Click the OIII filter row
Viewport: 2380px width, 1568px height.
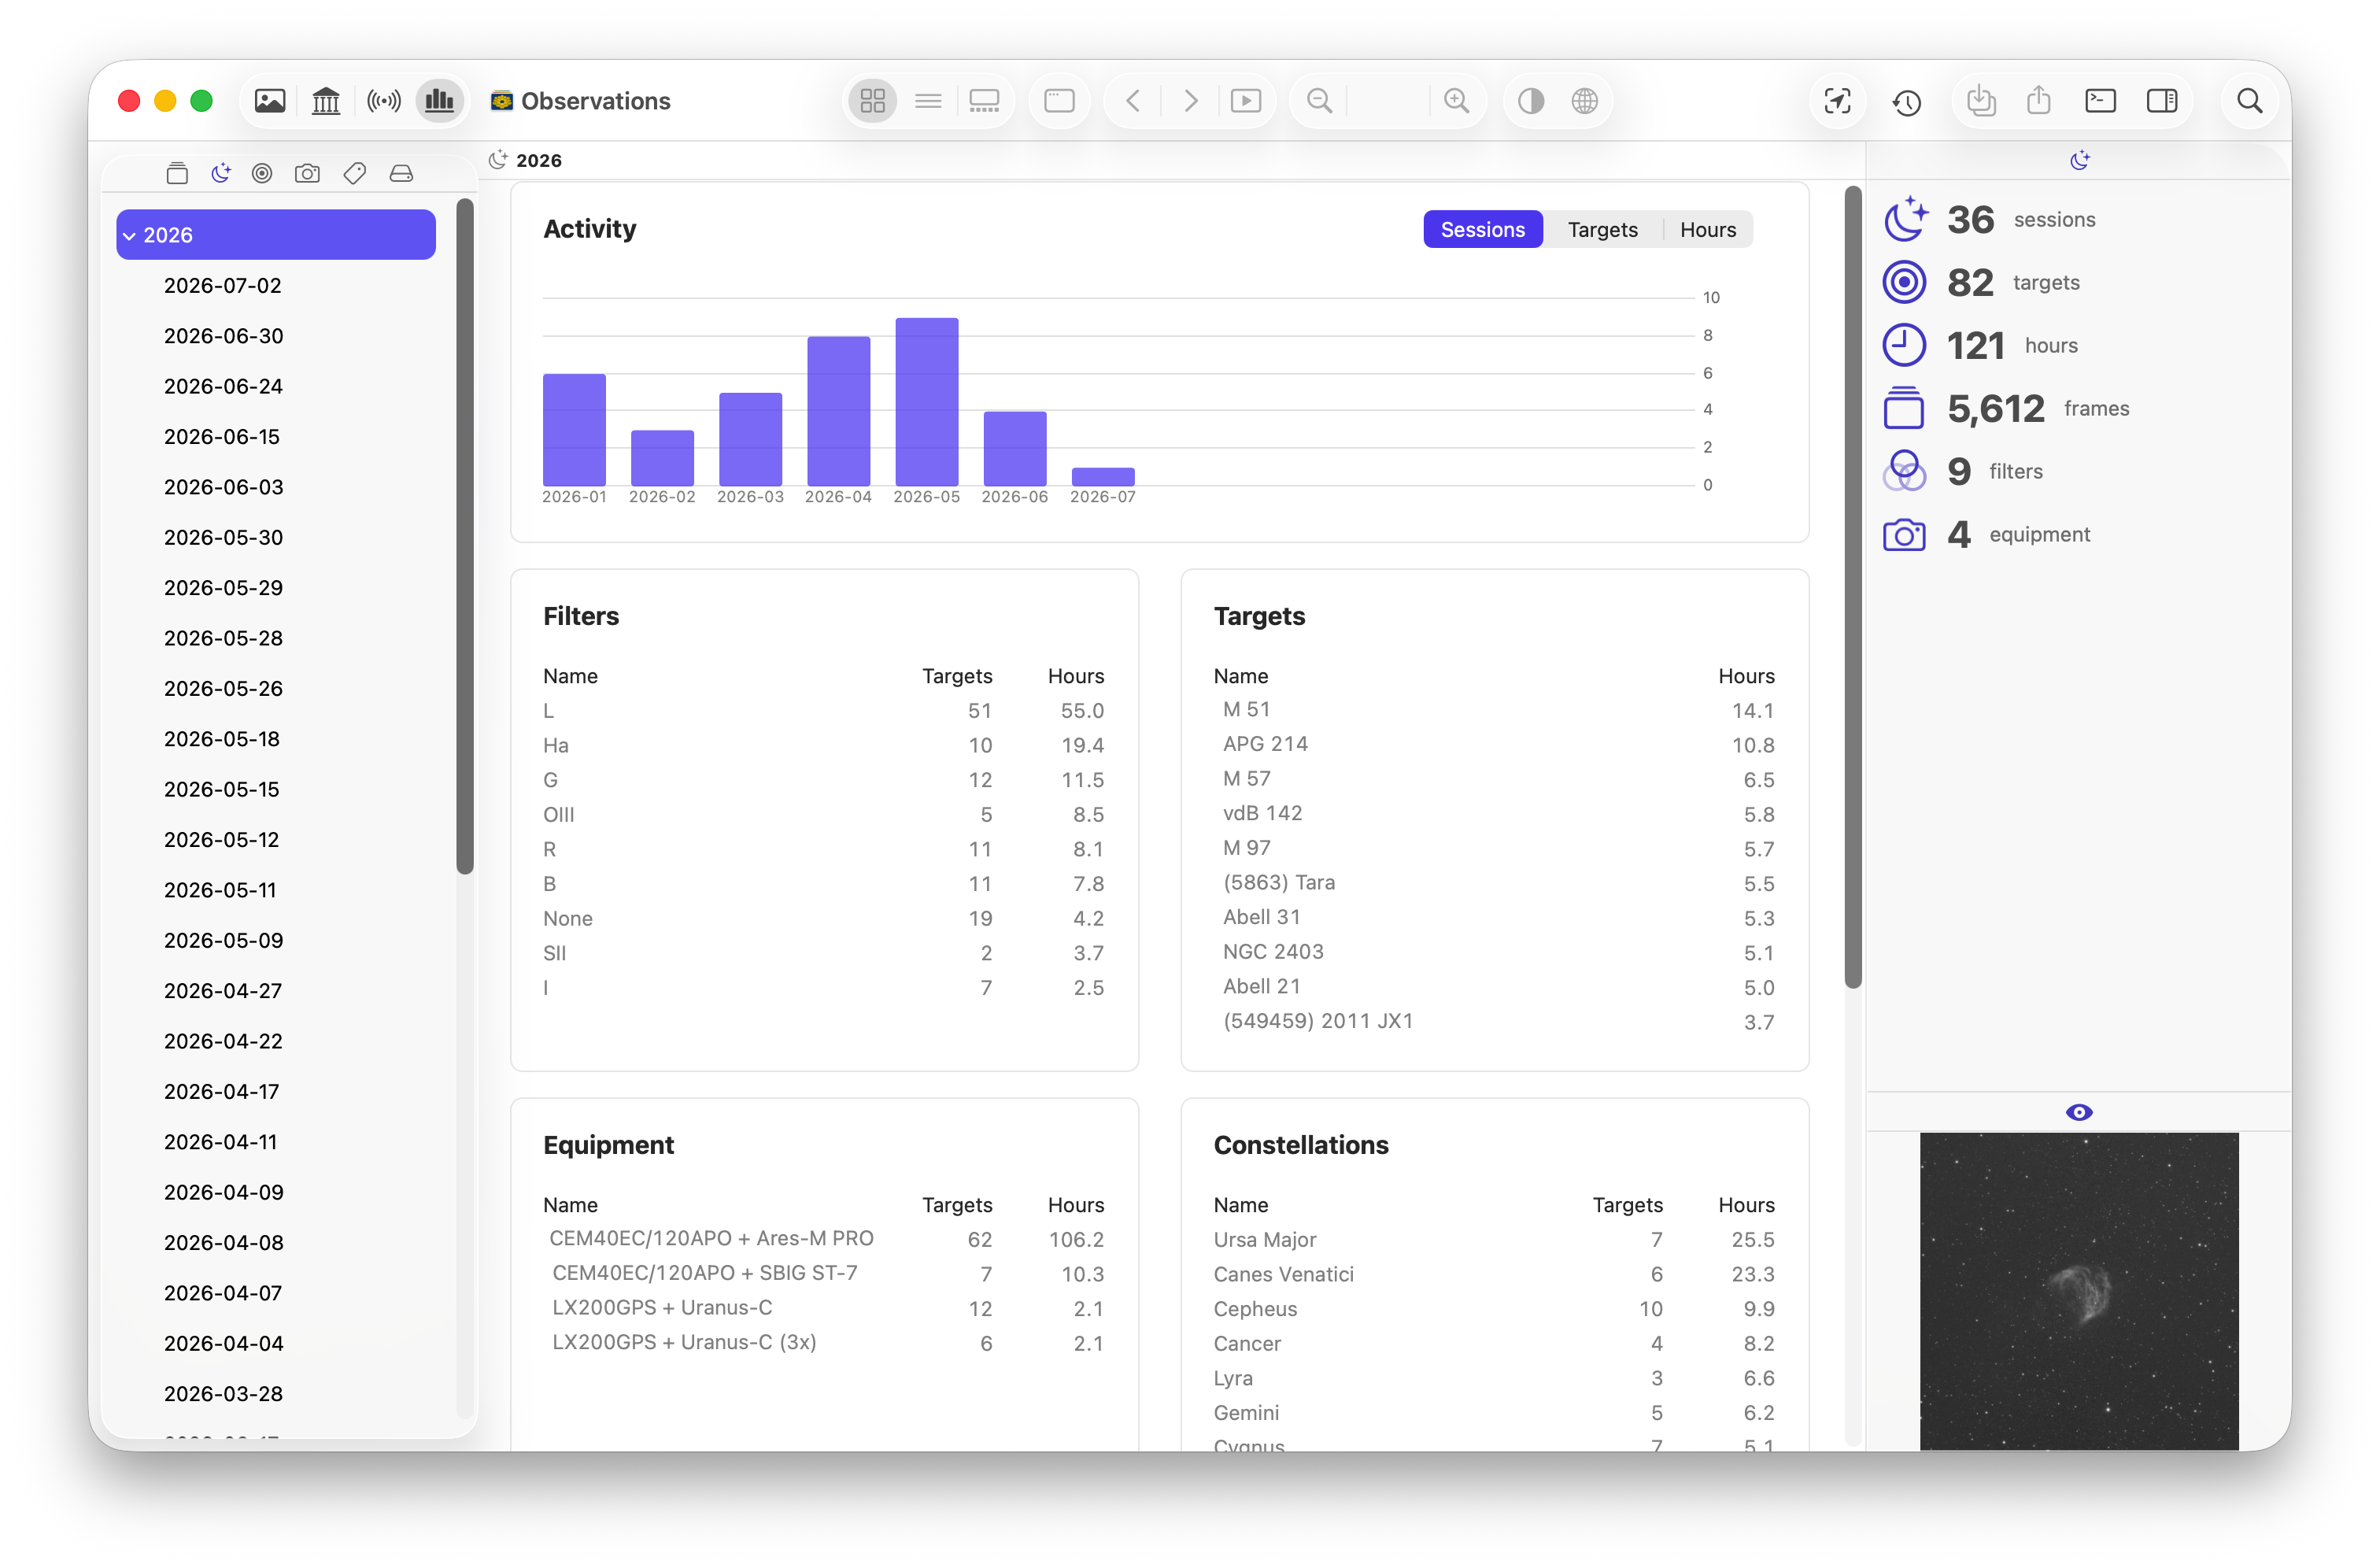coord(824,815)
